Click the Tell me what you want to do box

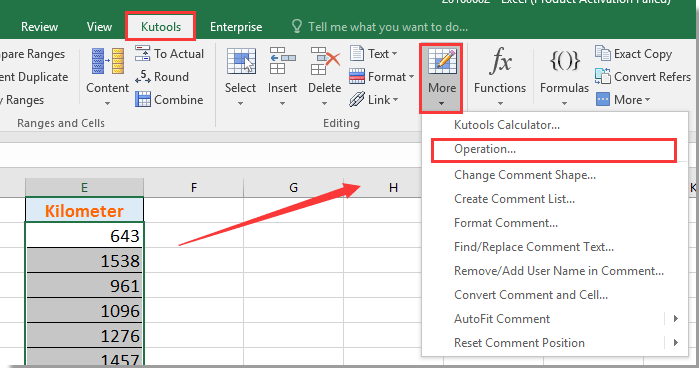tap(388, 27)
